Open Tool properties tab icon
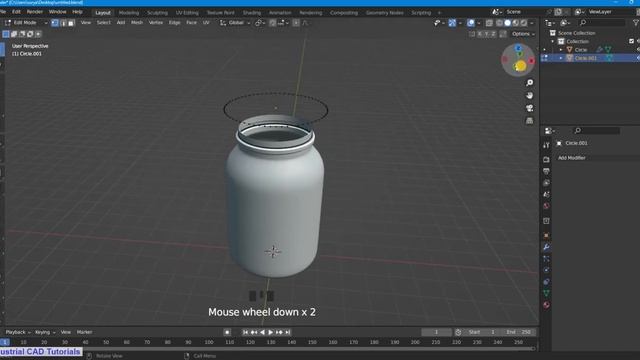Screen dimensions: 640x360 [x=546, y=145]
